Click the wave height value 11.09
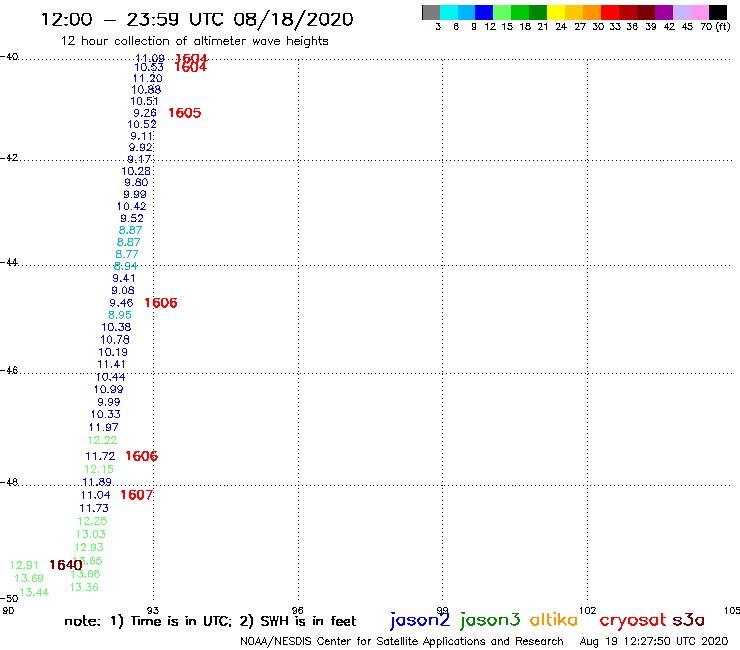Screen dimensions: 740x650 click(x=150, y=58)
